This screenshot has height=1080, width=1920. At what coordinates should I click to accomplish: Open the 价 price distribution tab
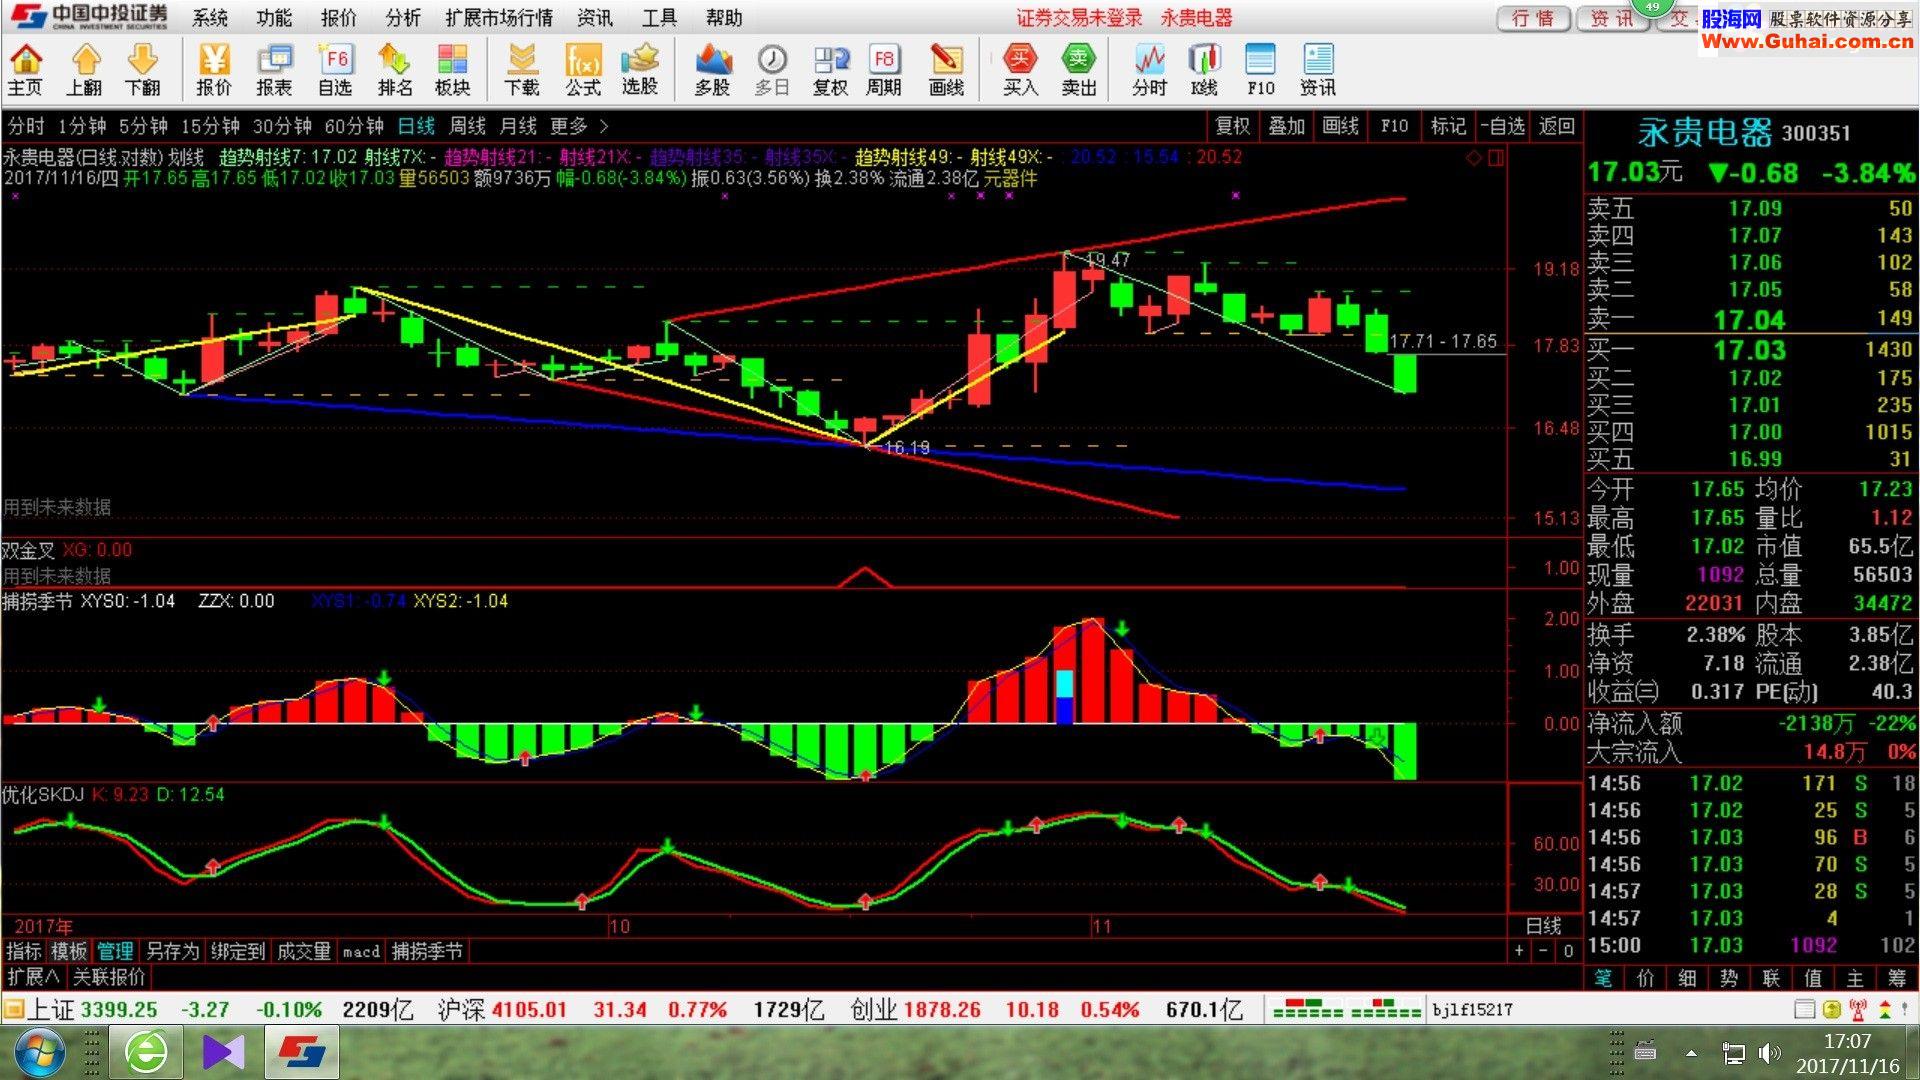click(x=1645, y=978)
